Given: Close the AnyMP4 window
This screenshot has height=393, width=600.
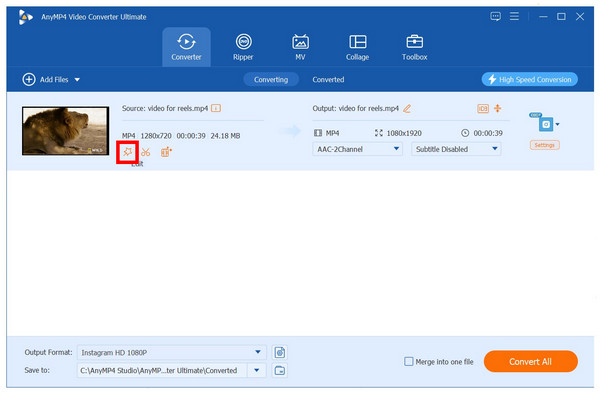Looking at the screenshot, I should click(580, 16).
